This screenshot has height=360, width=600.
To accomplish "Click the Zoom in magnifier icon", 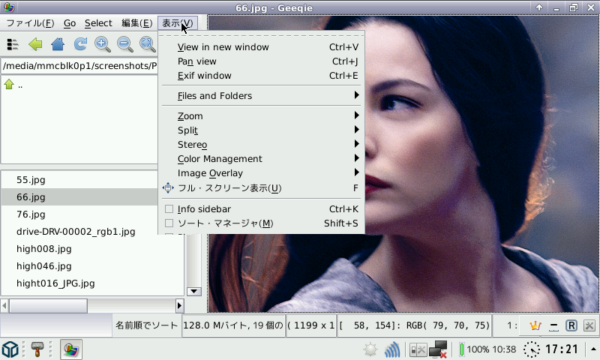I will click(x=103, y=44).
